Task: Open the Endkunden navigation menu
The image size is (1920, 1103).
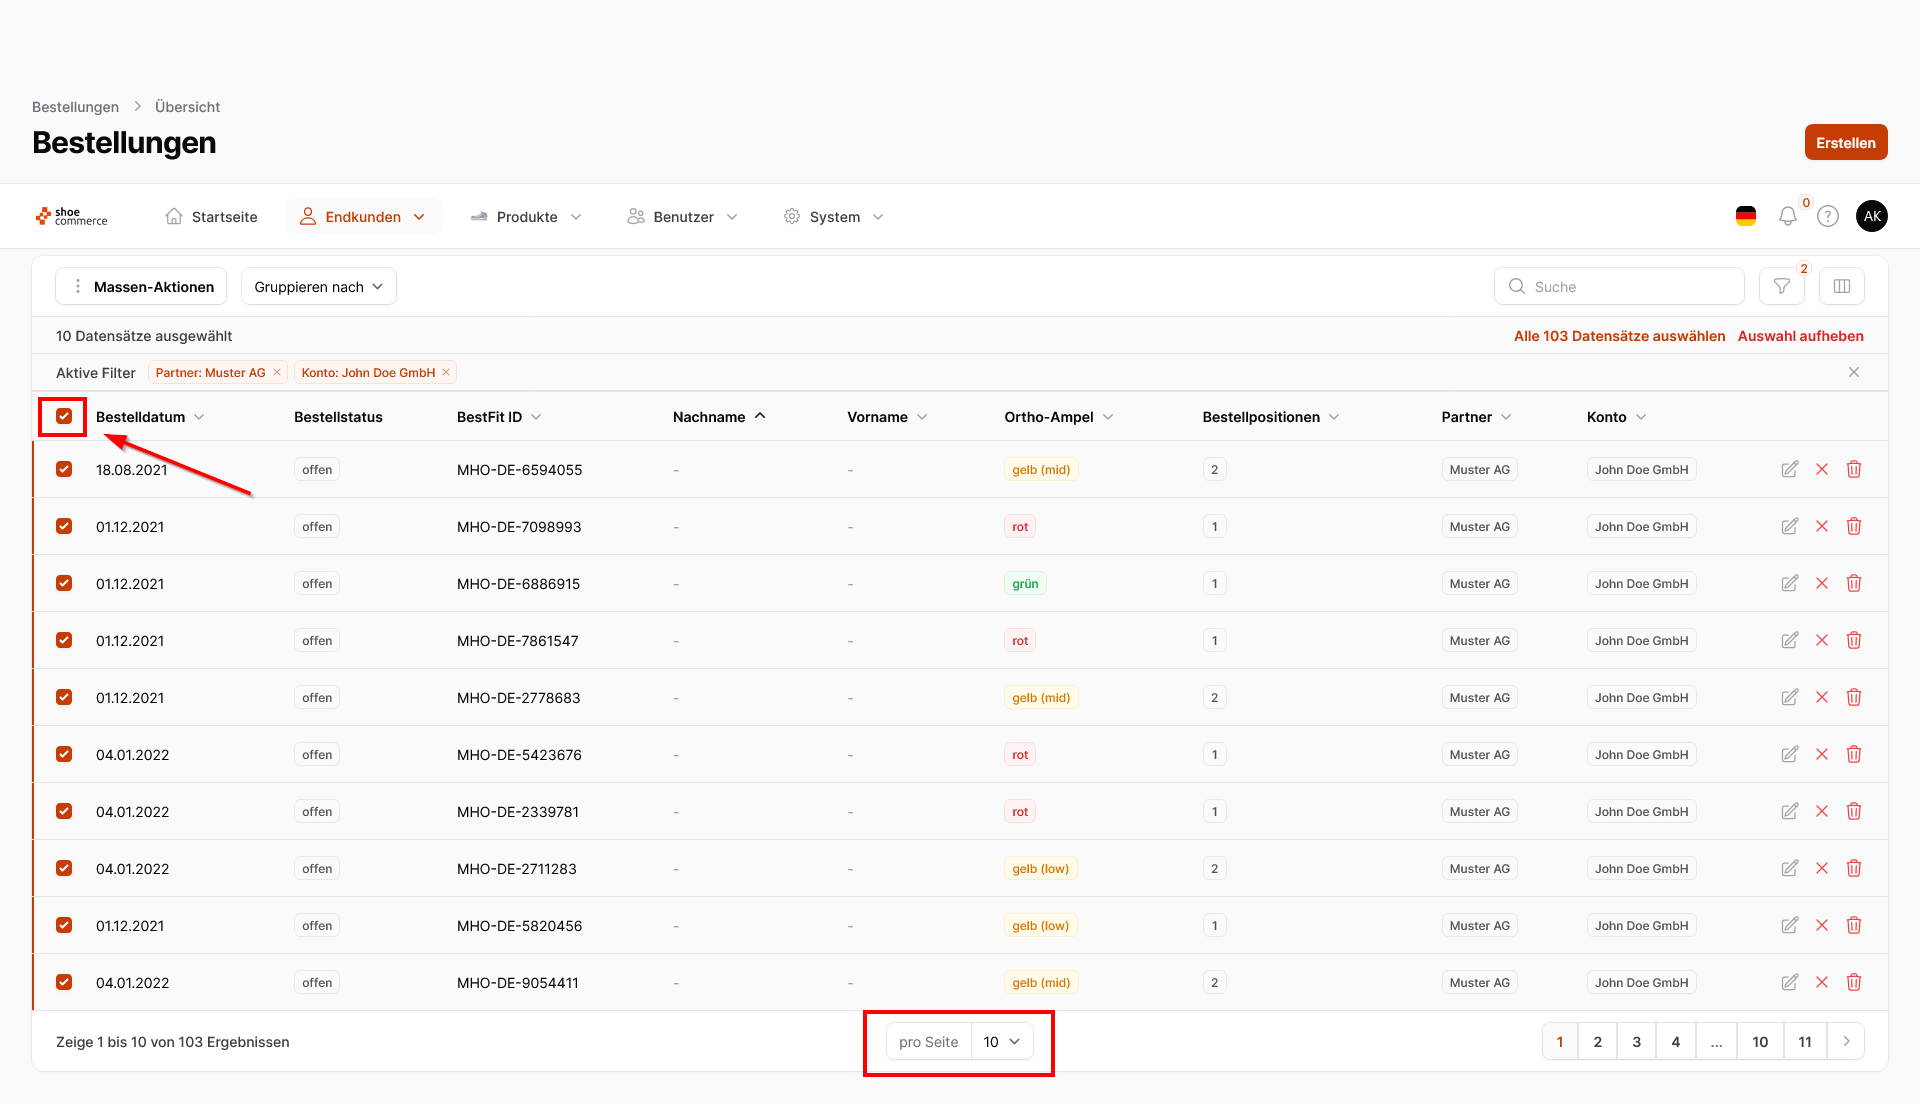Action: coord(363,217)
